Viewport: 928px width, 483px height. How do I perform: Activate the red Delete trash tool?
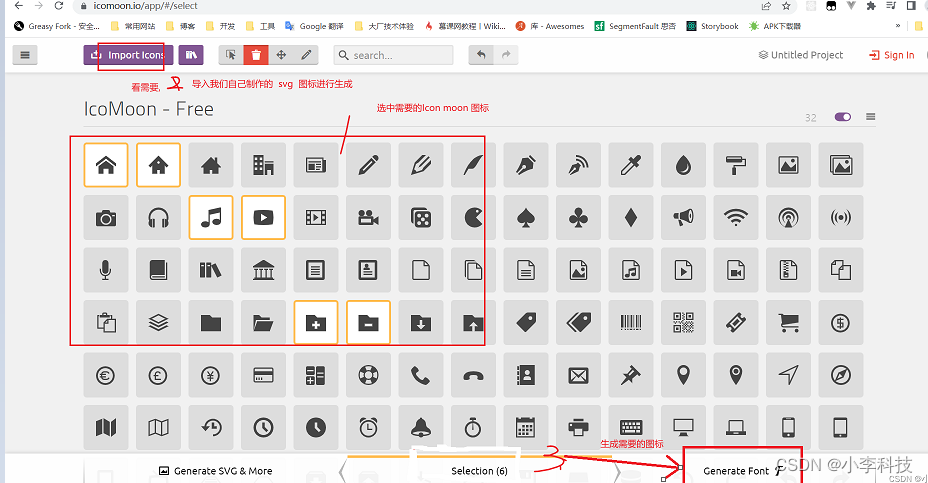(257, 56)
